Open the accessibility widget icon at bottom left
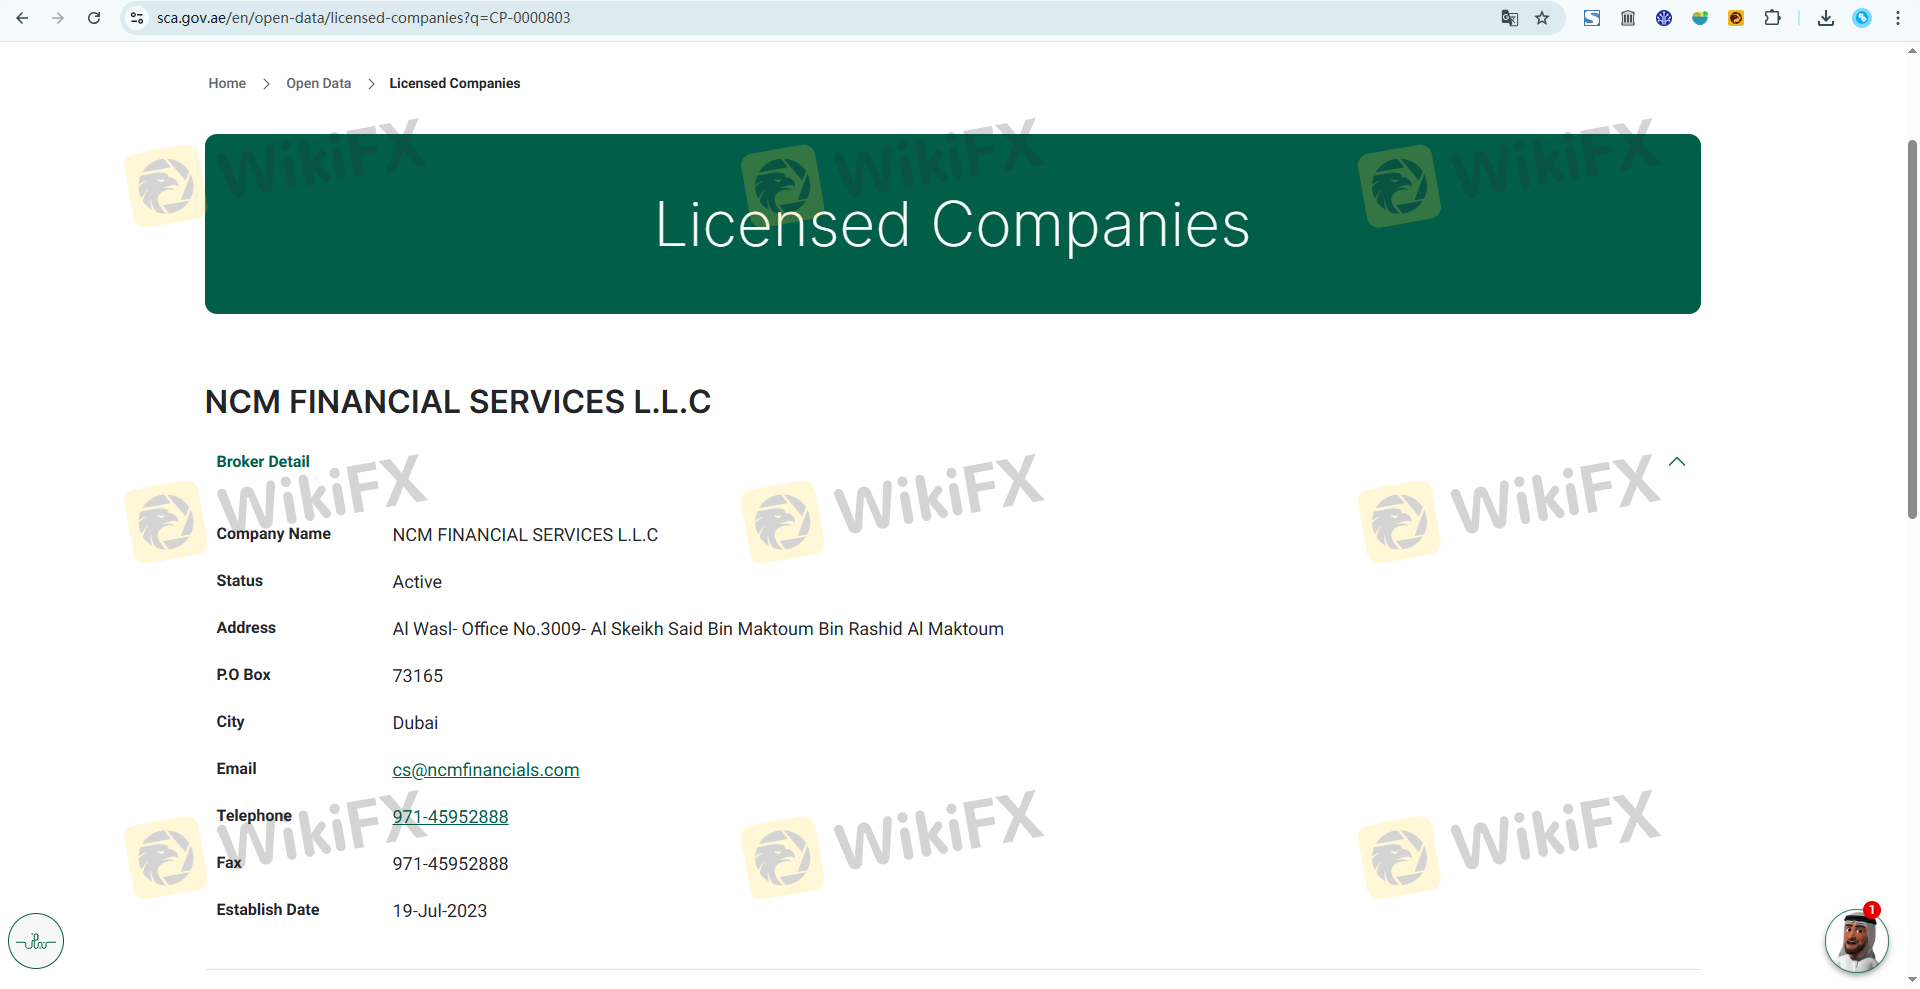1920x989 pixels. point(36,941)
